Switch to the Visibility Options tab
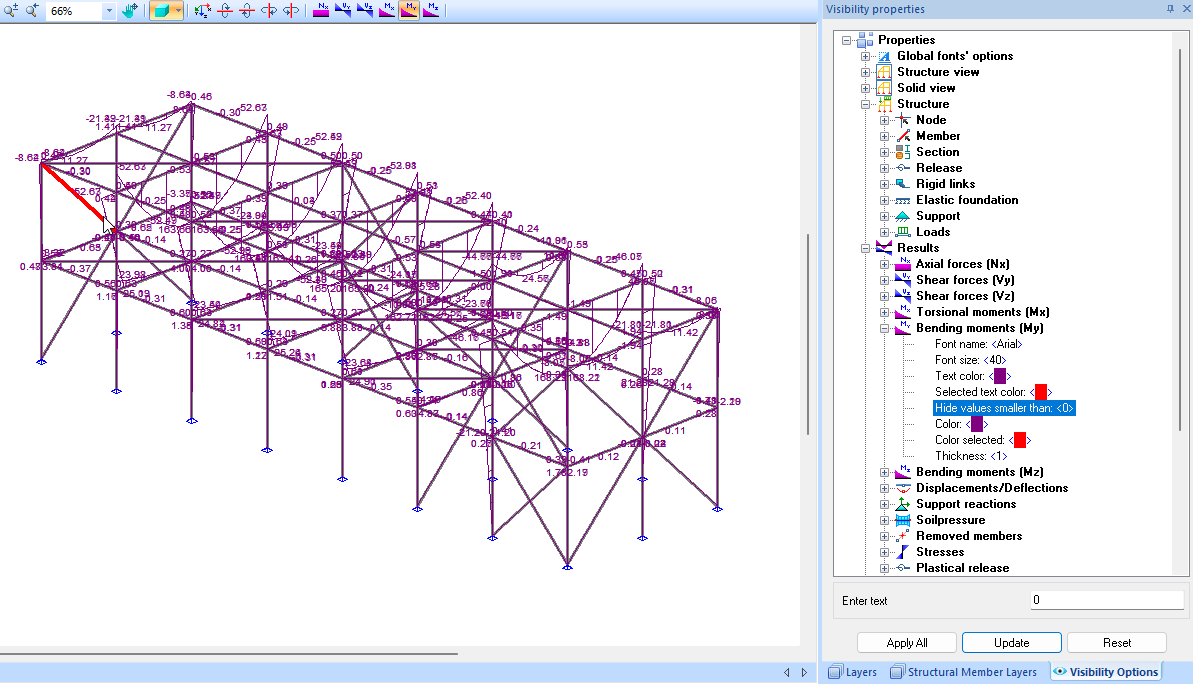 pyautogui.click(x=1106, y=673)
